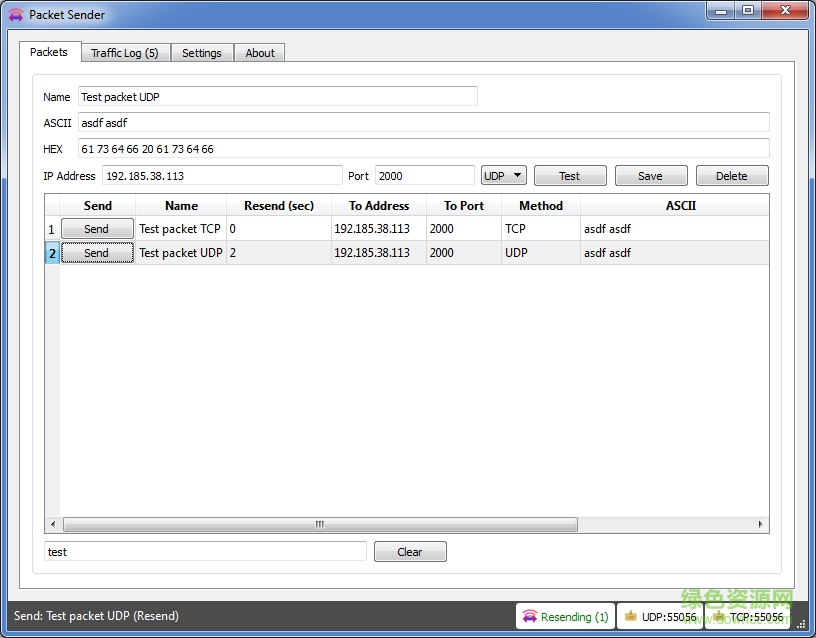Click the UDP row's 192.185.38.113 address cell
The width and height of the screenshot is (816, 638).
click(379, 253)
